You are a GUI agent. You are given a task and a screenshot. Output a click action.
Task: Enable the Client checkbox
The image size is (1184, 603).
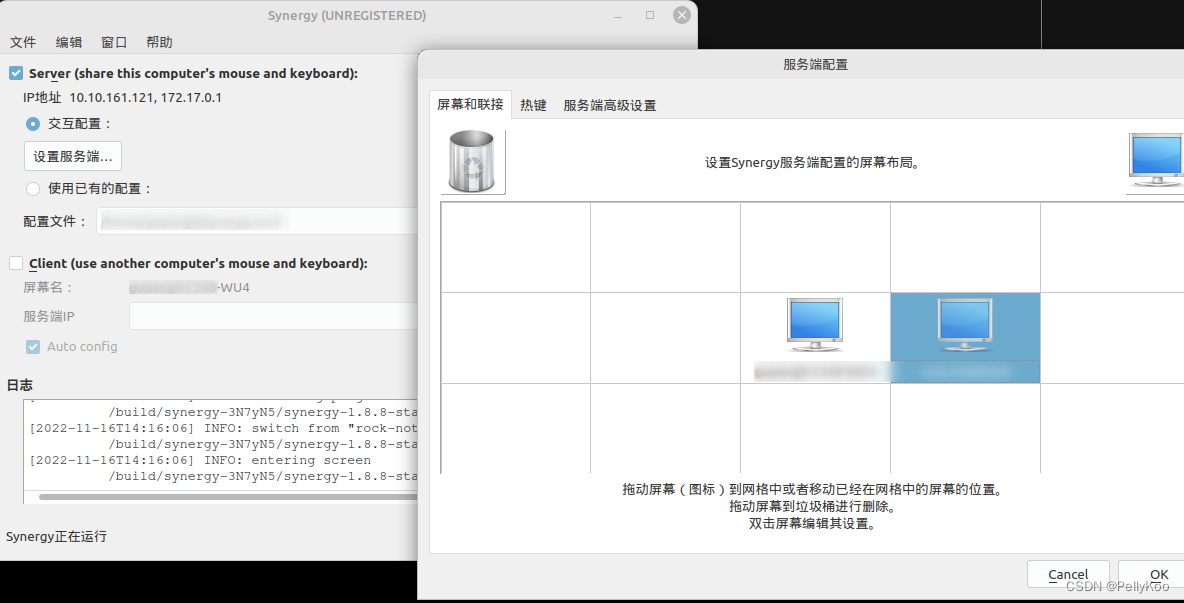click(x=16, y=263)
